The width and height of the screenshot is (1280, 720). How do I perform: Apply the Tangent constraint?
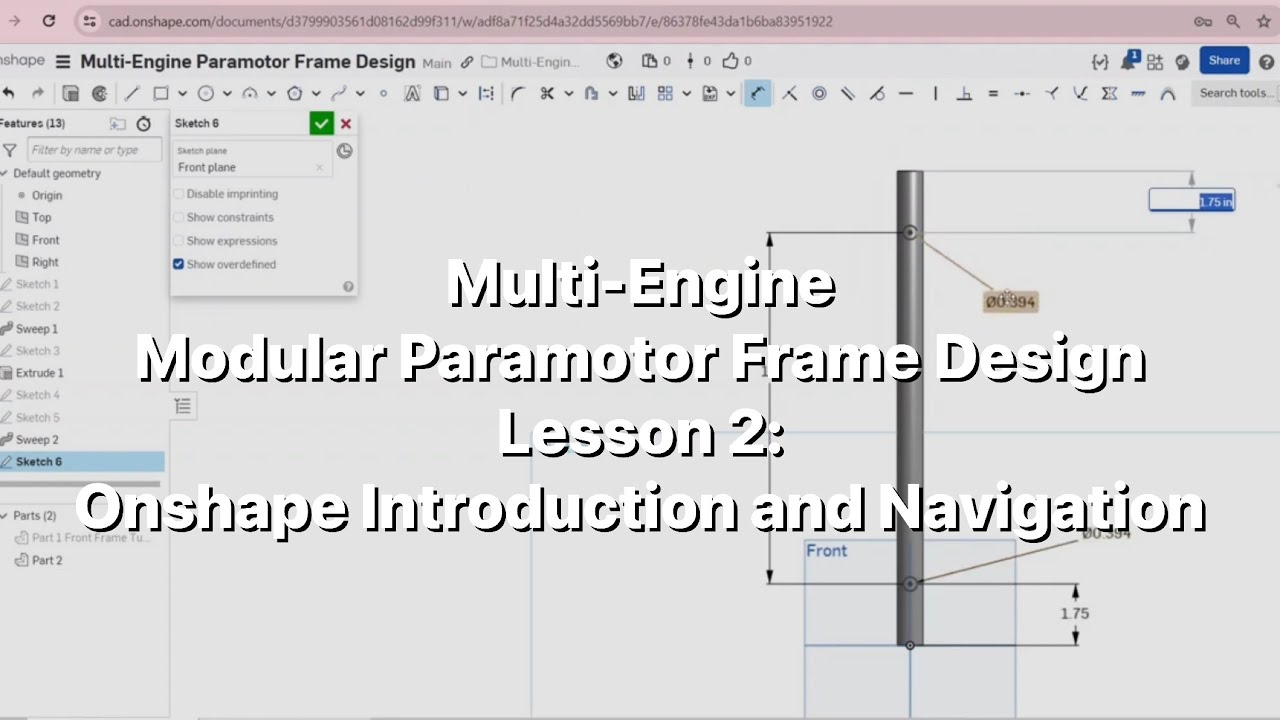877,93
